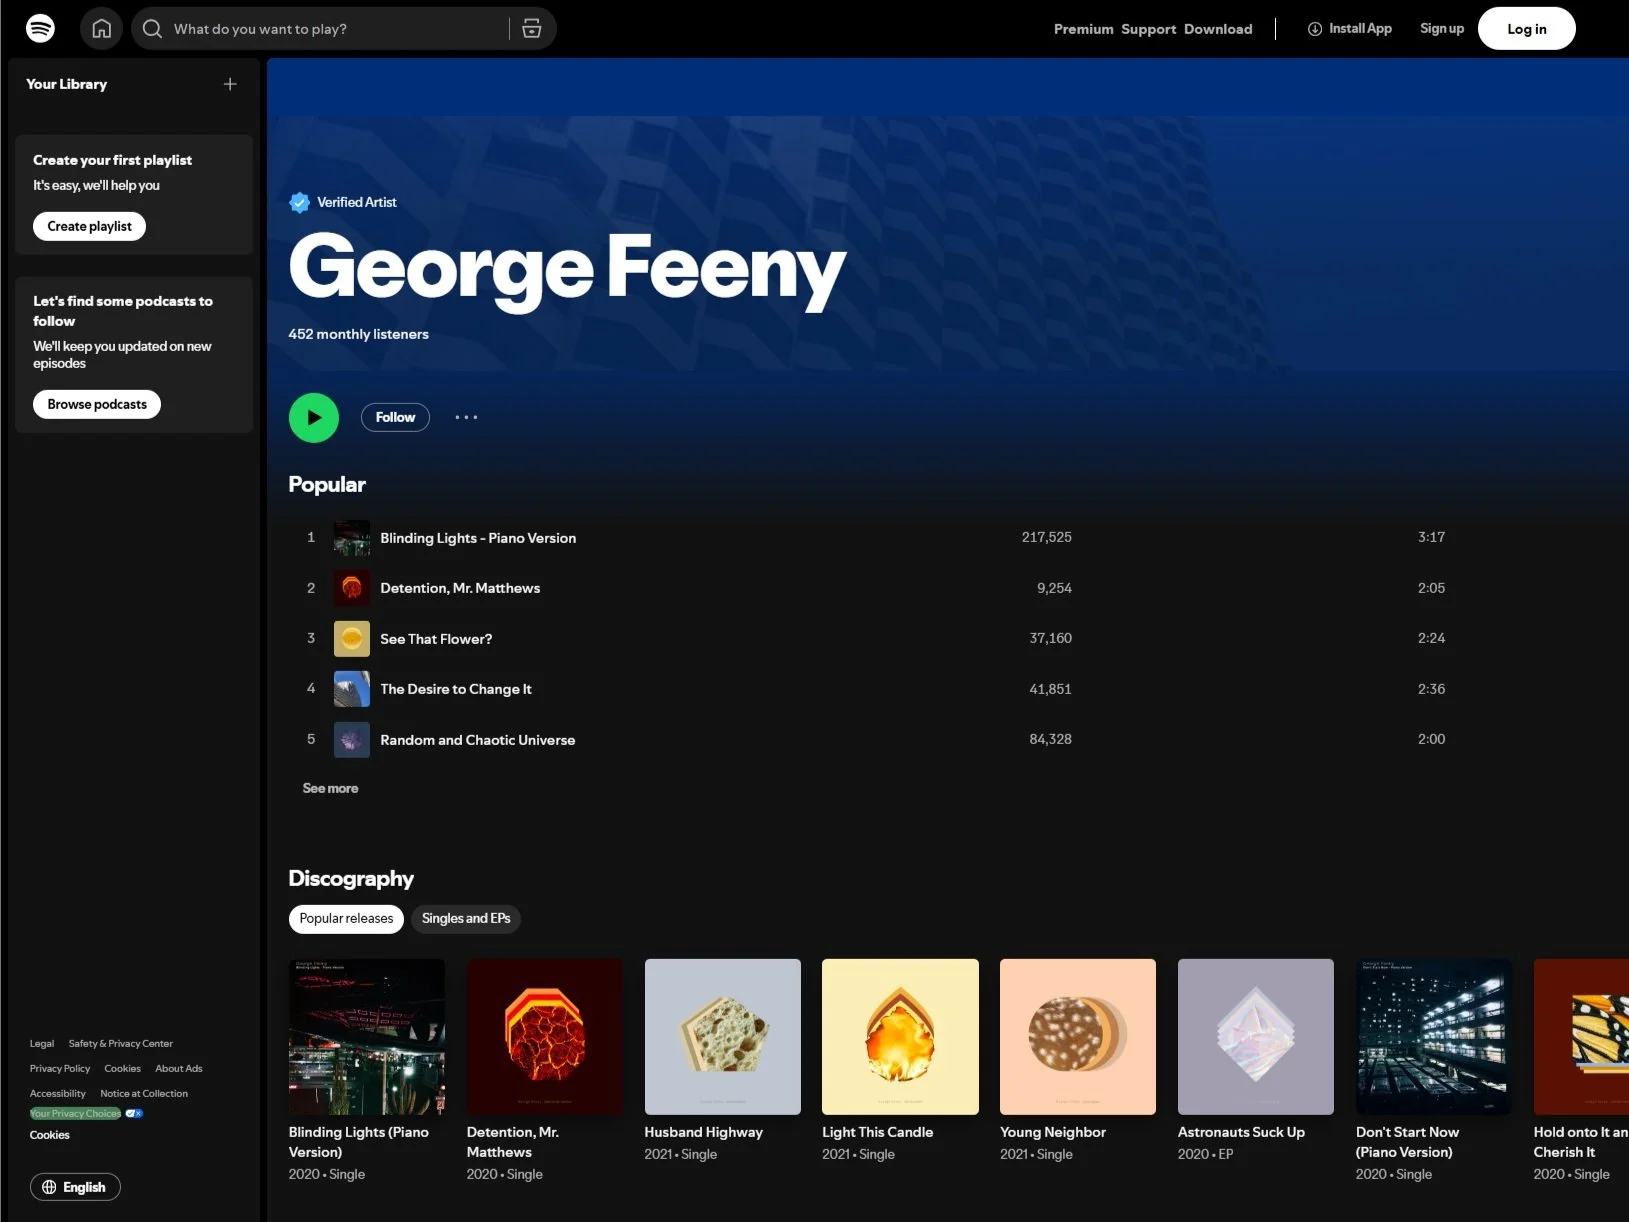Image resolution: width=1629 pixels, height=1222 pixels.
Task: Open the three-dots more options menu
Action: click(x=466, y=417)
